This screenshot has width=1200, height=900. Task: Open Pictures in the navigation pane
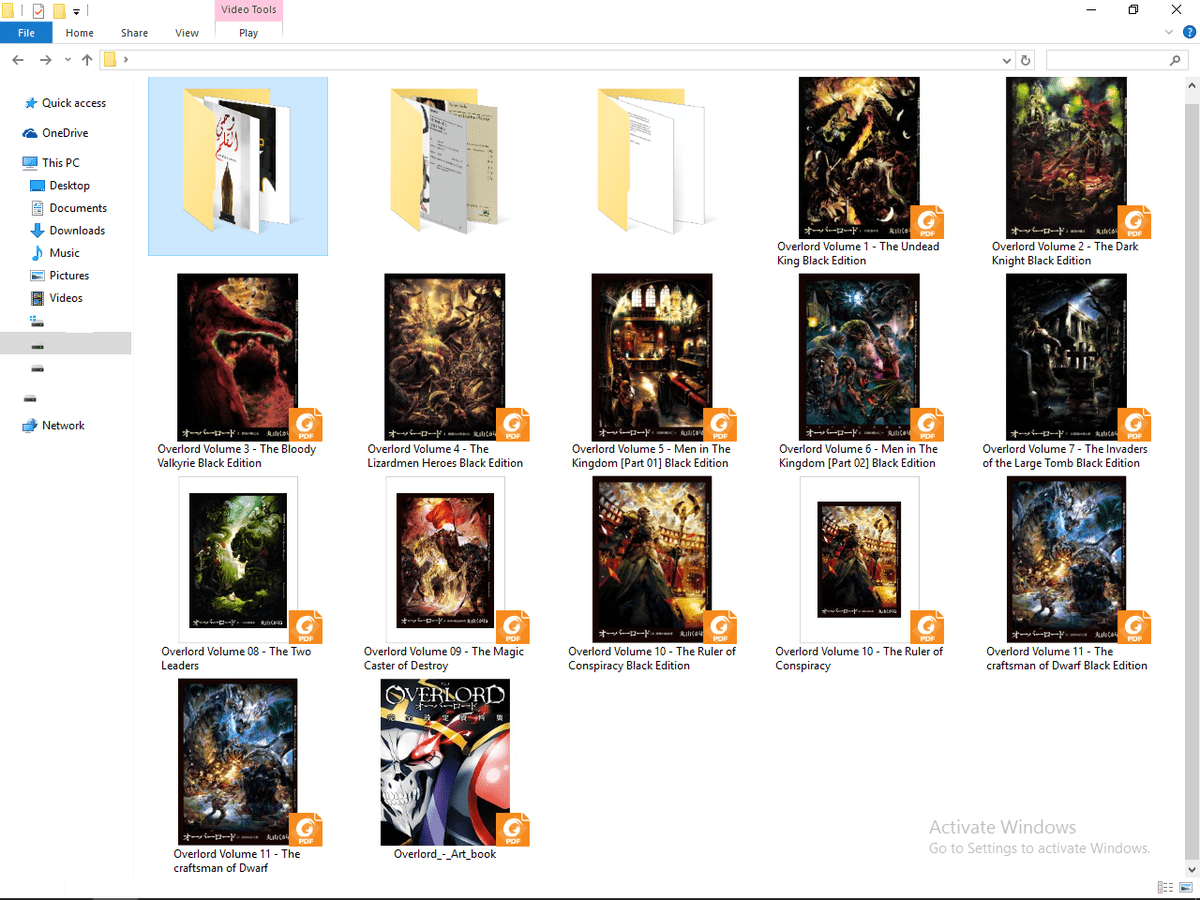(x=69, y=275)
